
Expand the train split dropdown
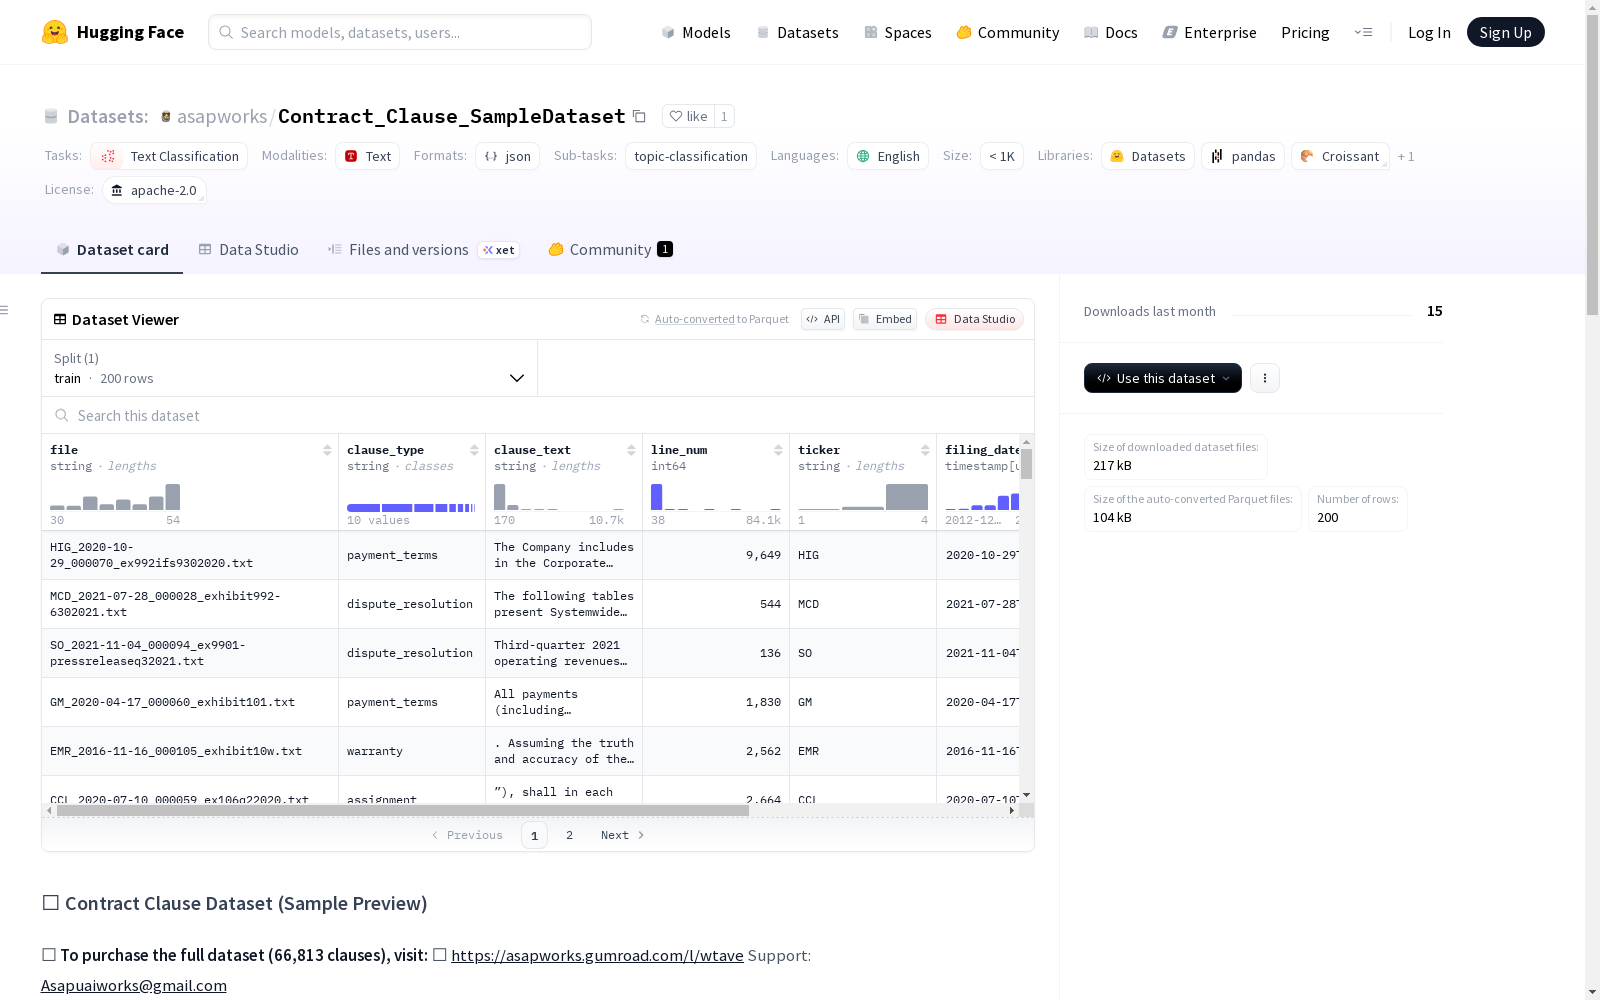tap(289, 368)
